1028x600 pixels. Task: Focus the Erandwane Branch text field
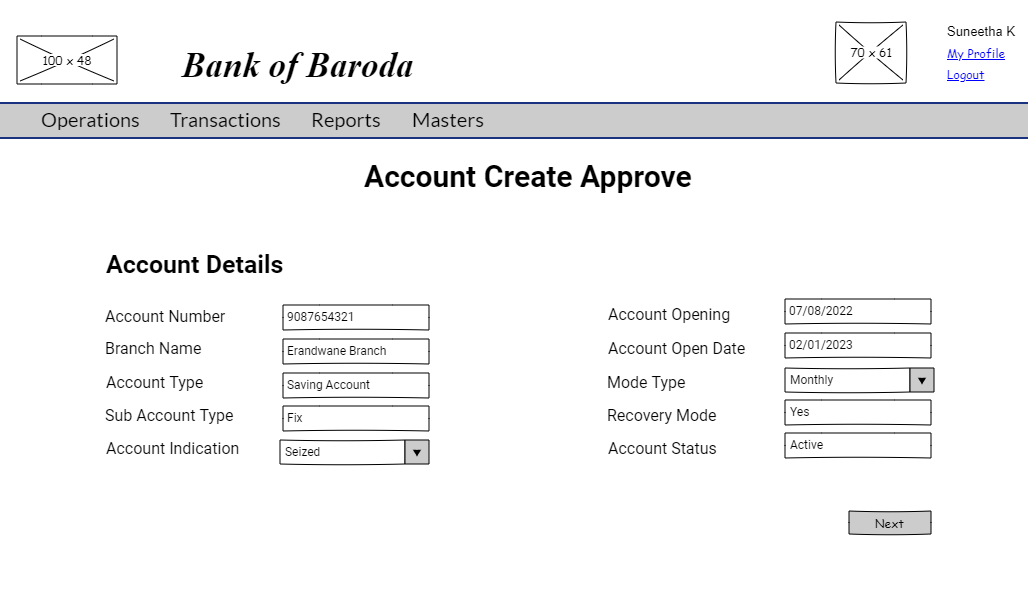pos(355,351)
